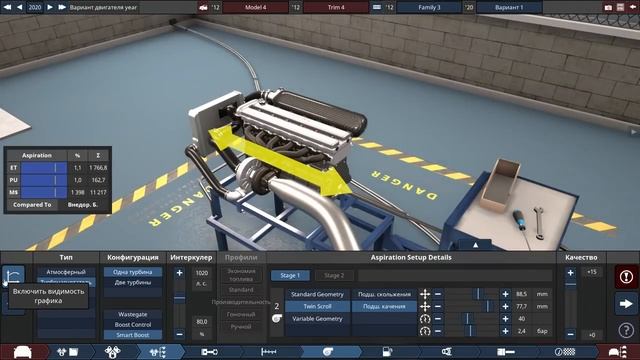
Task: Open the fuel system tab with pump icon
Action: click(387, 352)
